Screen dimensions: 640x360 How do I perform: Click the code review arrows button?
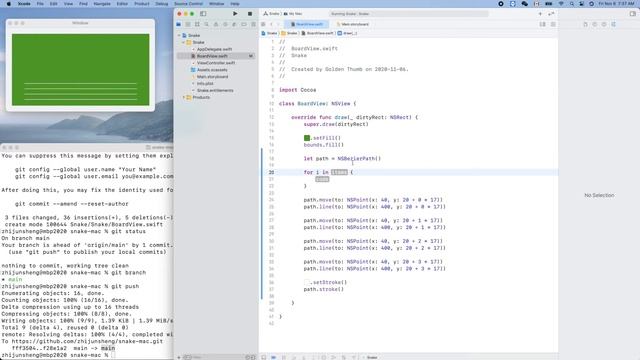[x=551, y=14]
